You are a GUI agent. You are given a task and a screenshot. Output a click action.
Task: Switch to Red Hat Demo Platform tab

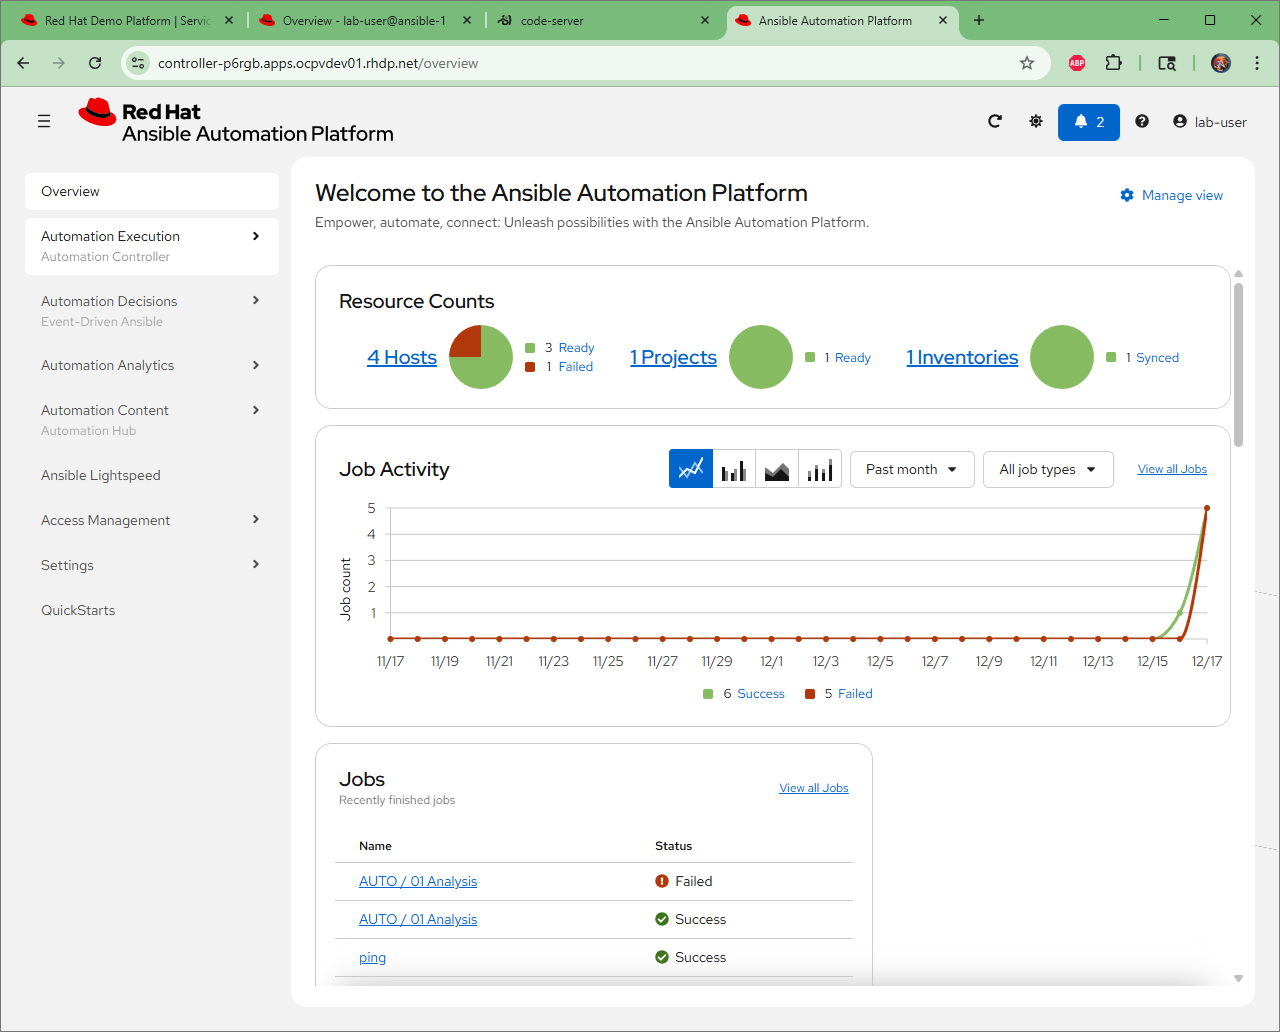pos(128,20)
